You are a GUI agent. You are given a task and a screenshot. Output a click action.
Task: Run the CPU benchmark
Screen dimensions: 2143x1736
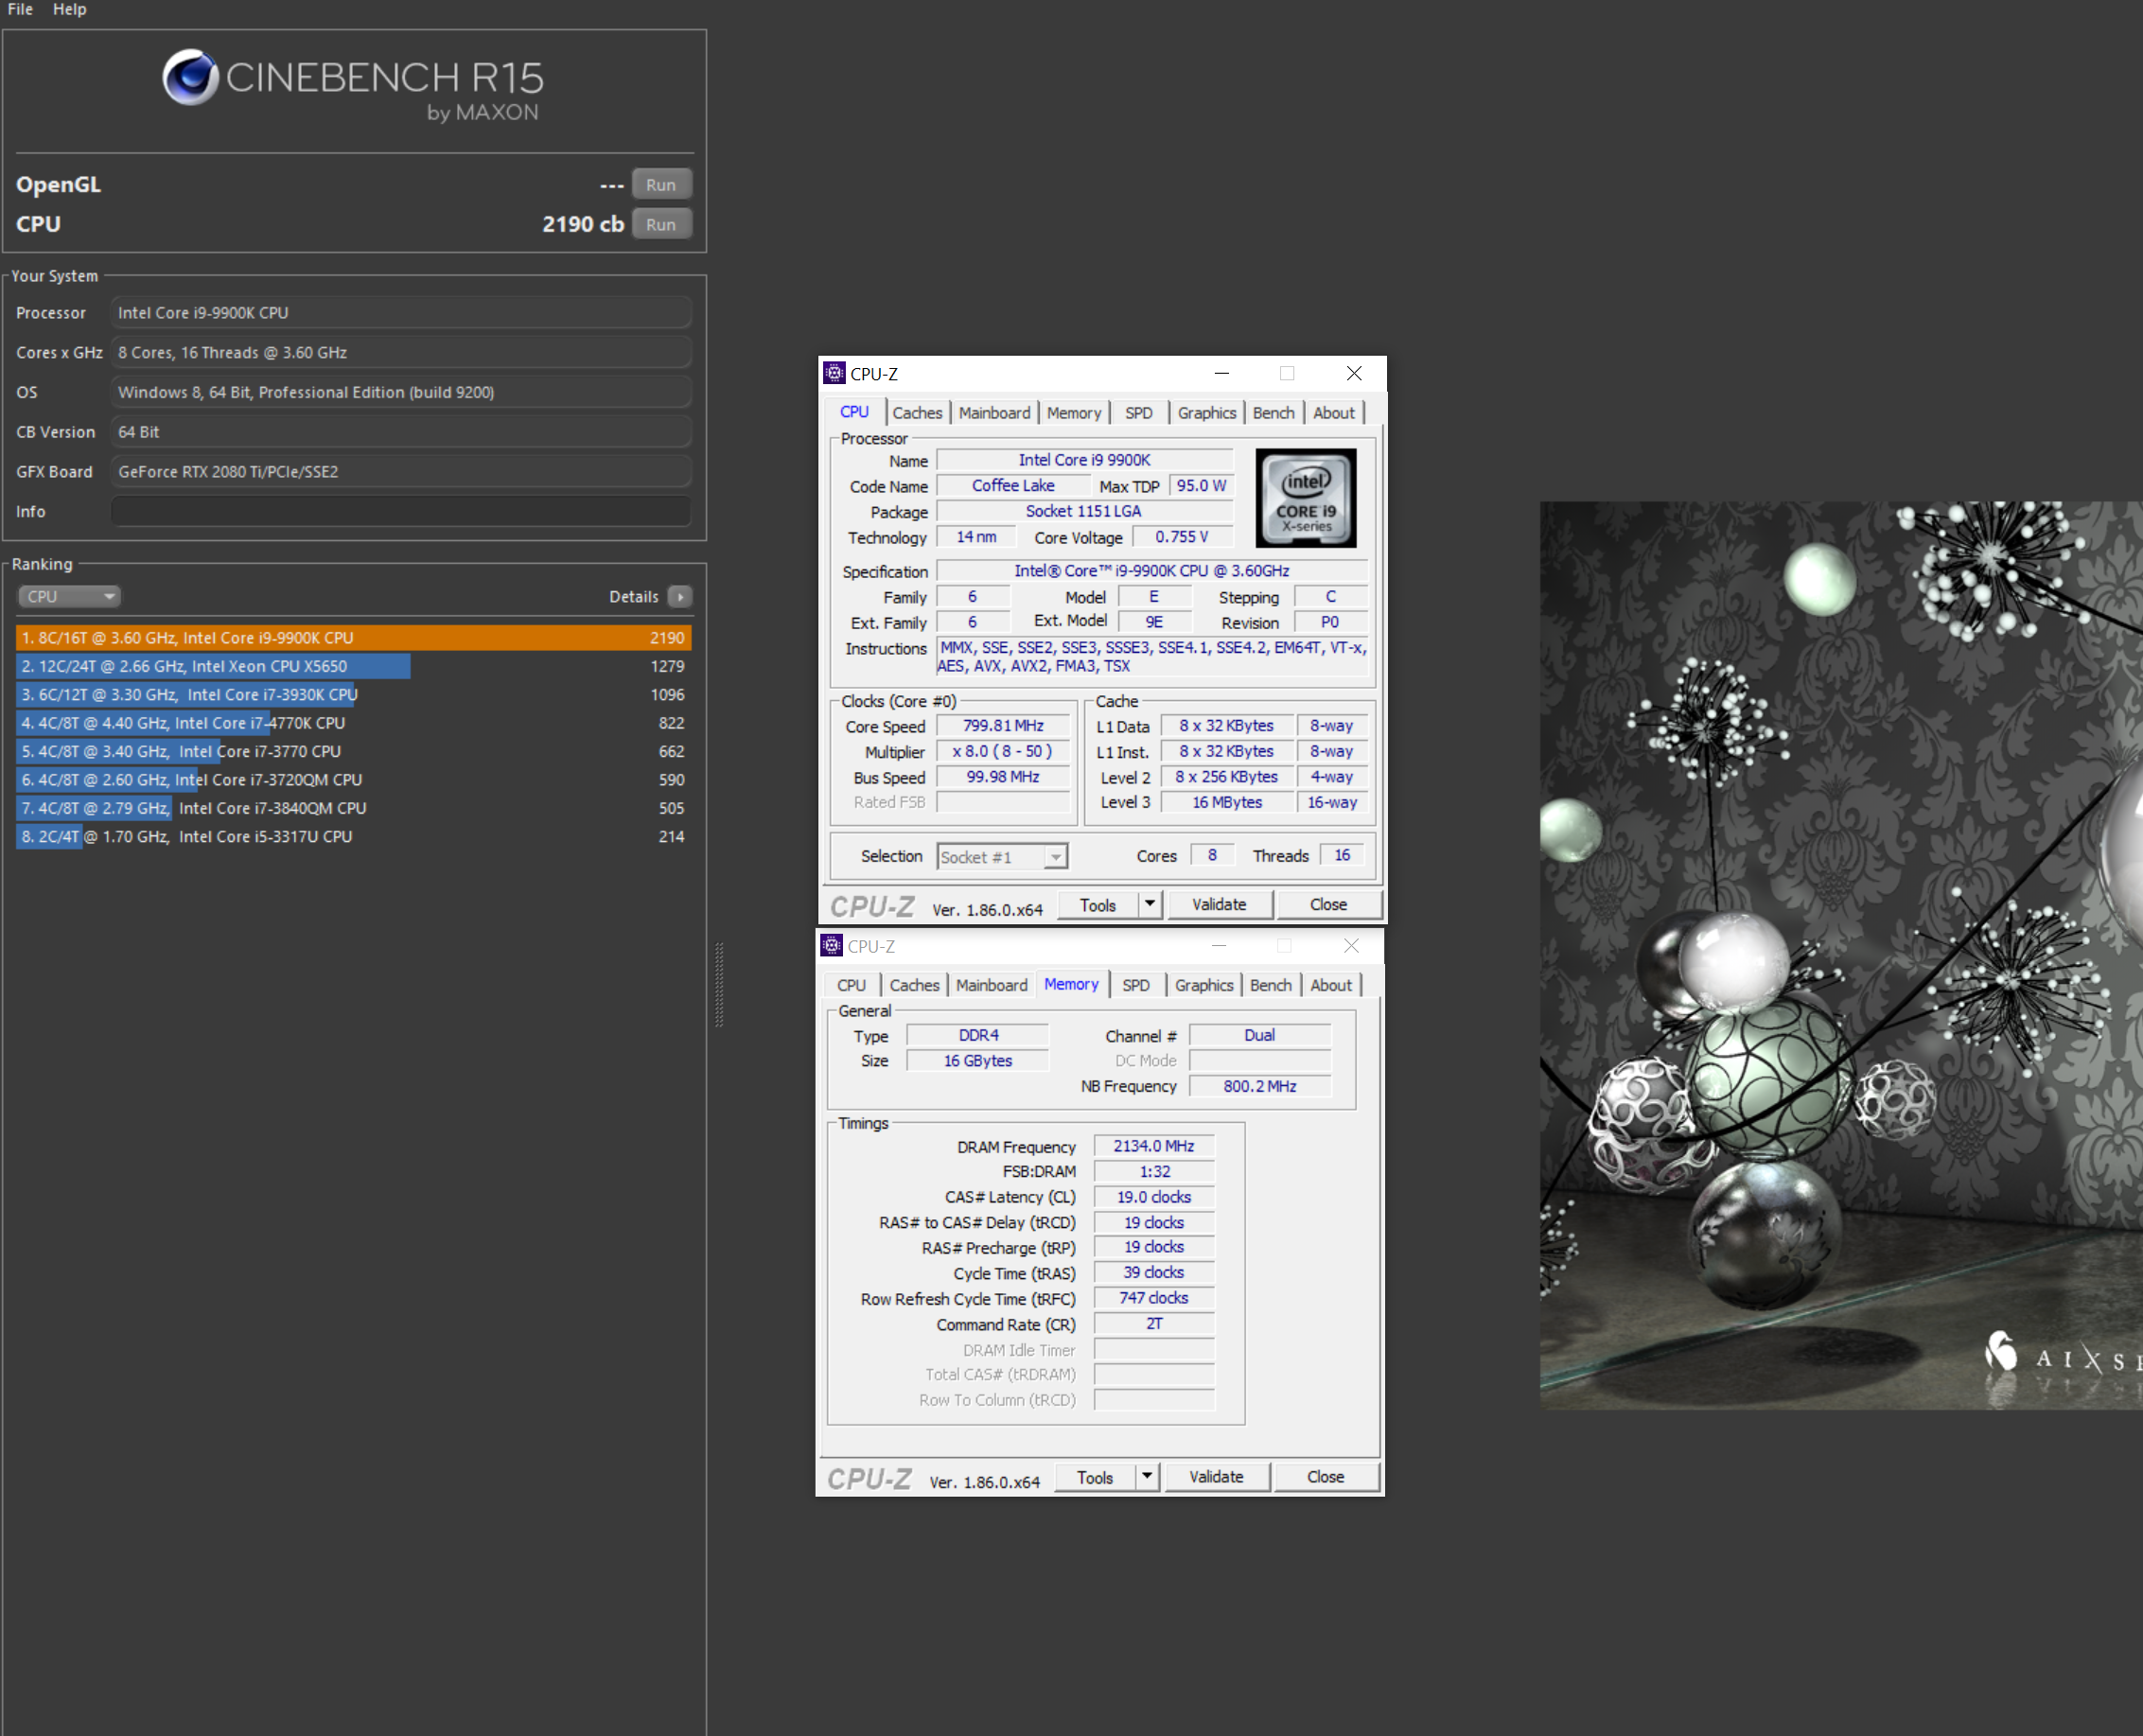[x=660, y=225]
